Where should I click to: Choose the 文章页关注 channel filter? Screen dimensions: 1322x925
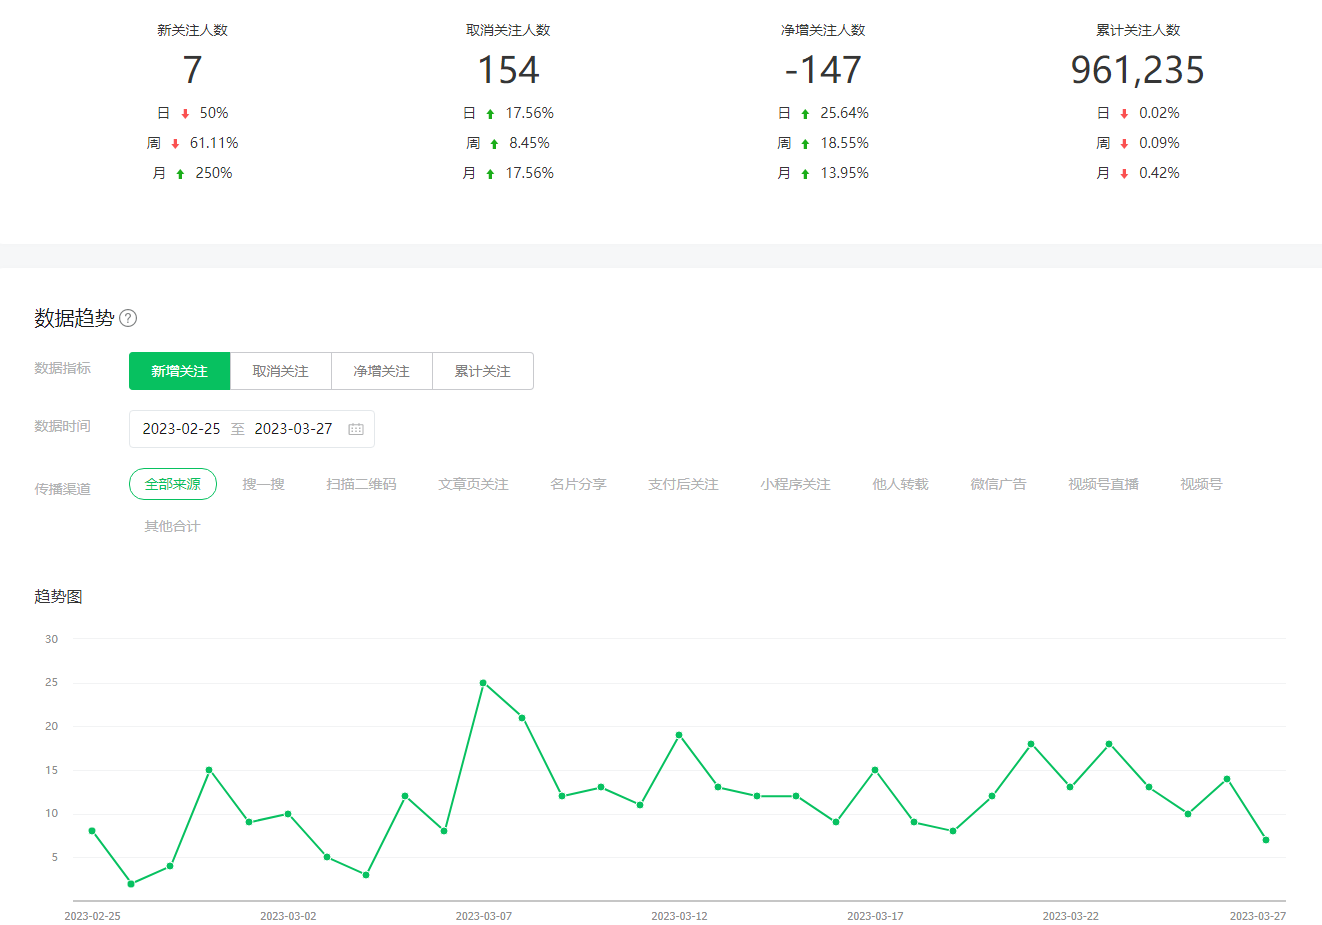(x=473, y=484)
